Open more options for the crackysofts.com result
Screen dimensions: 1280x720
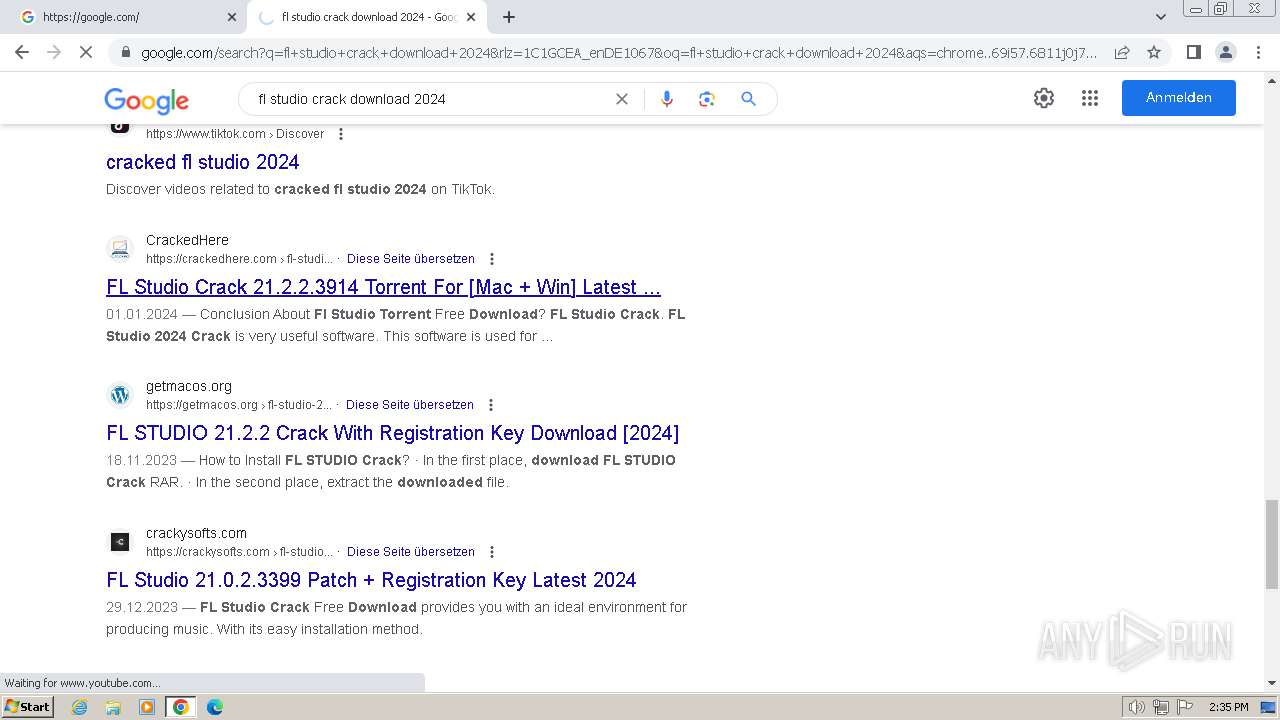click(x=491, y=552)
